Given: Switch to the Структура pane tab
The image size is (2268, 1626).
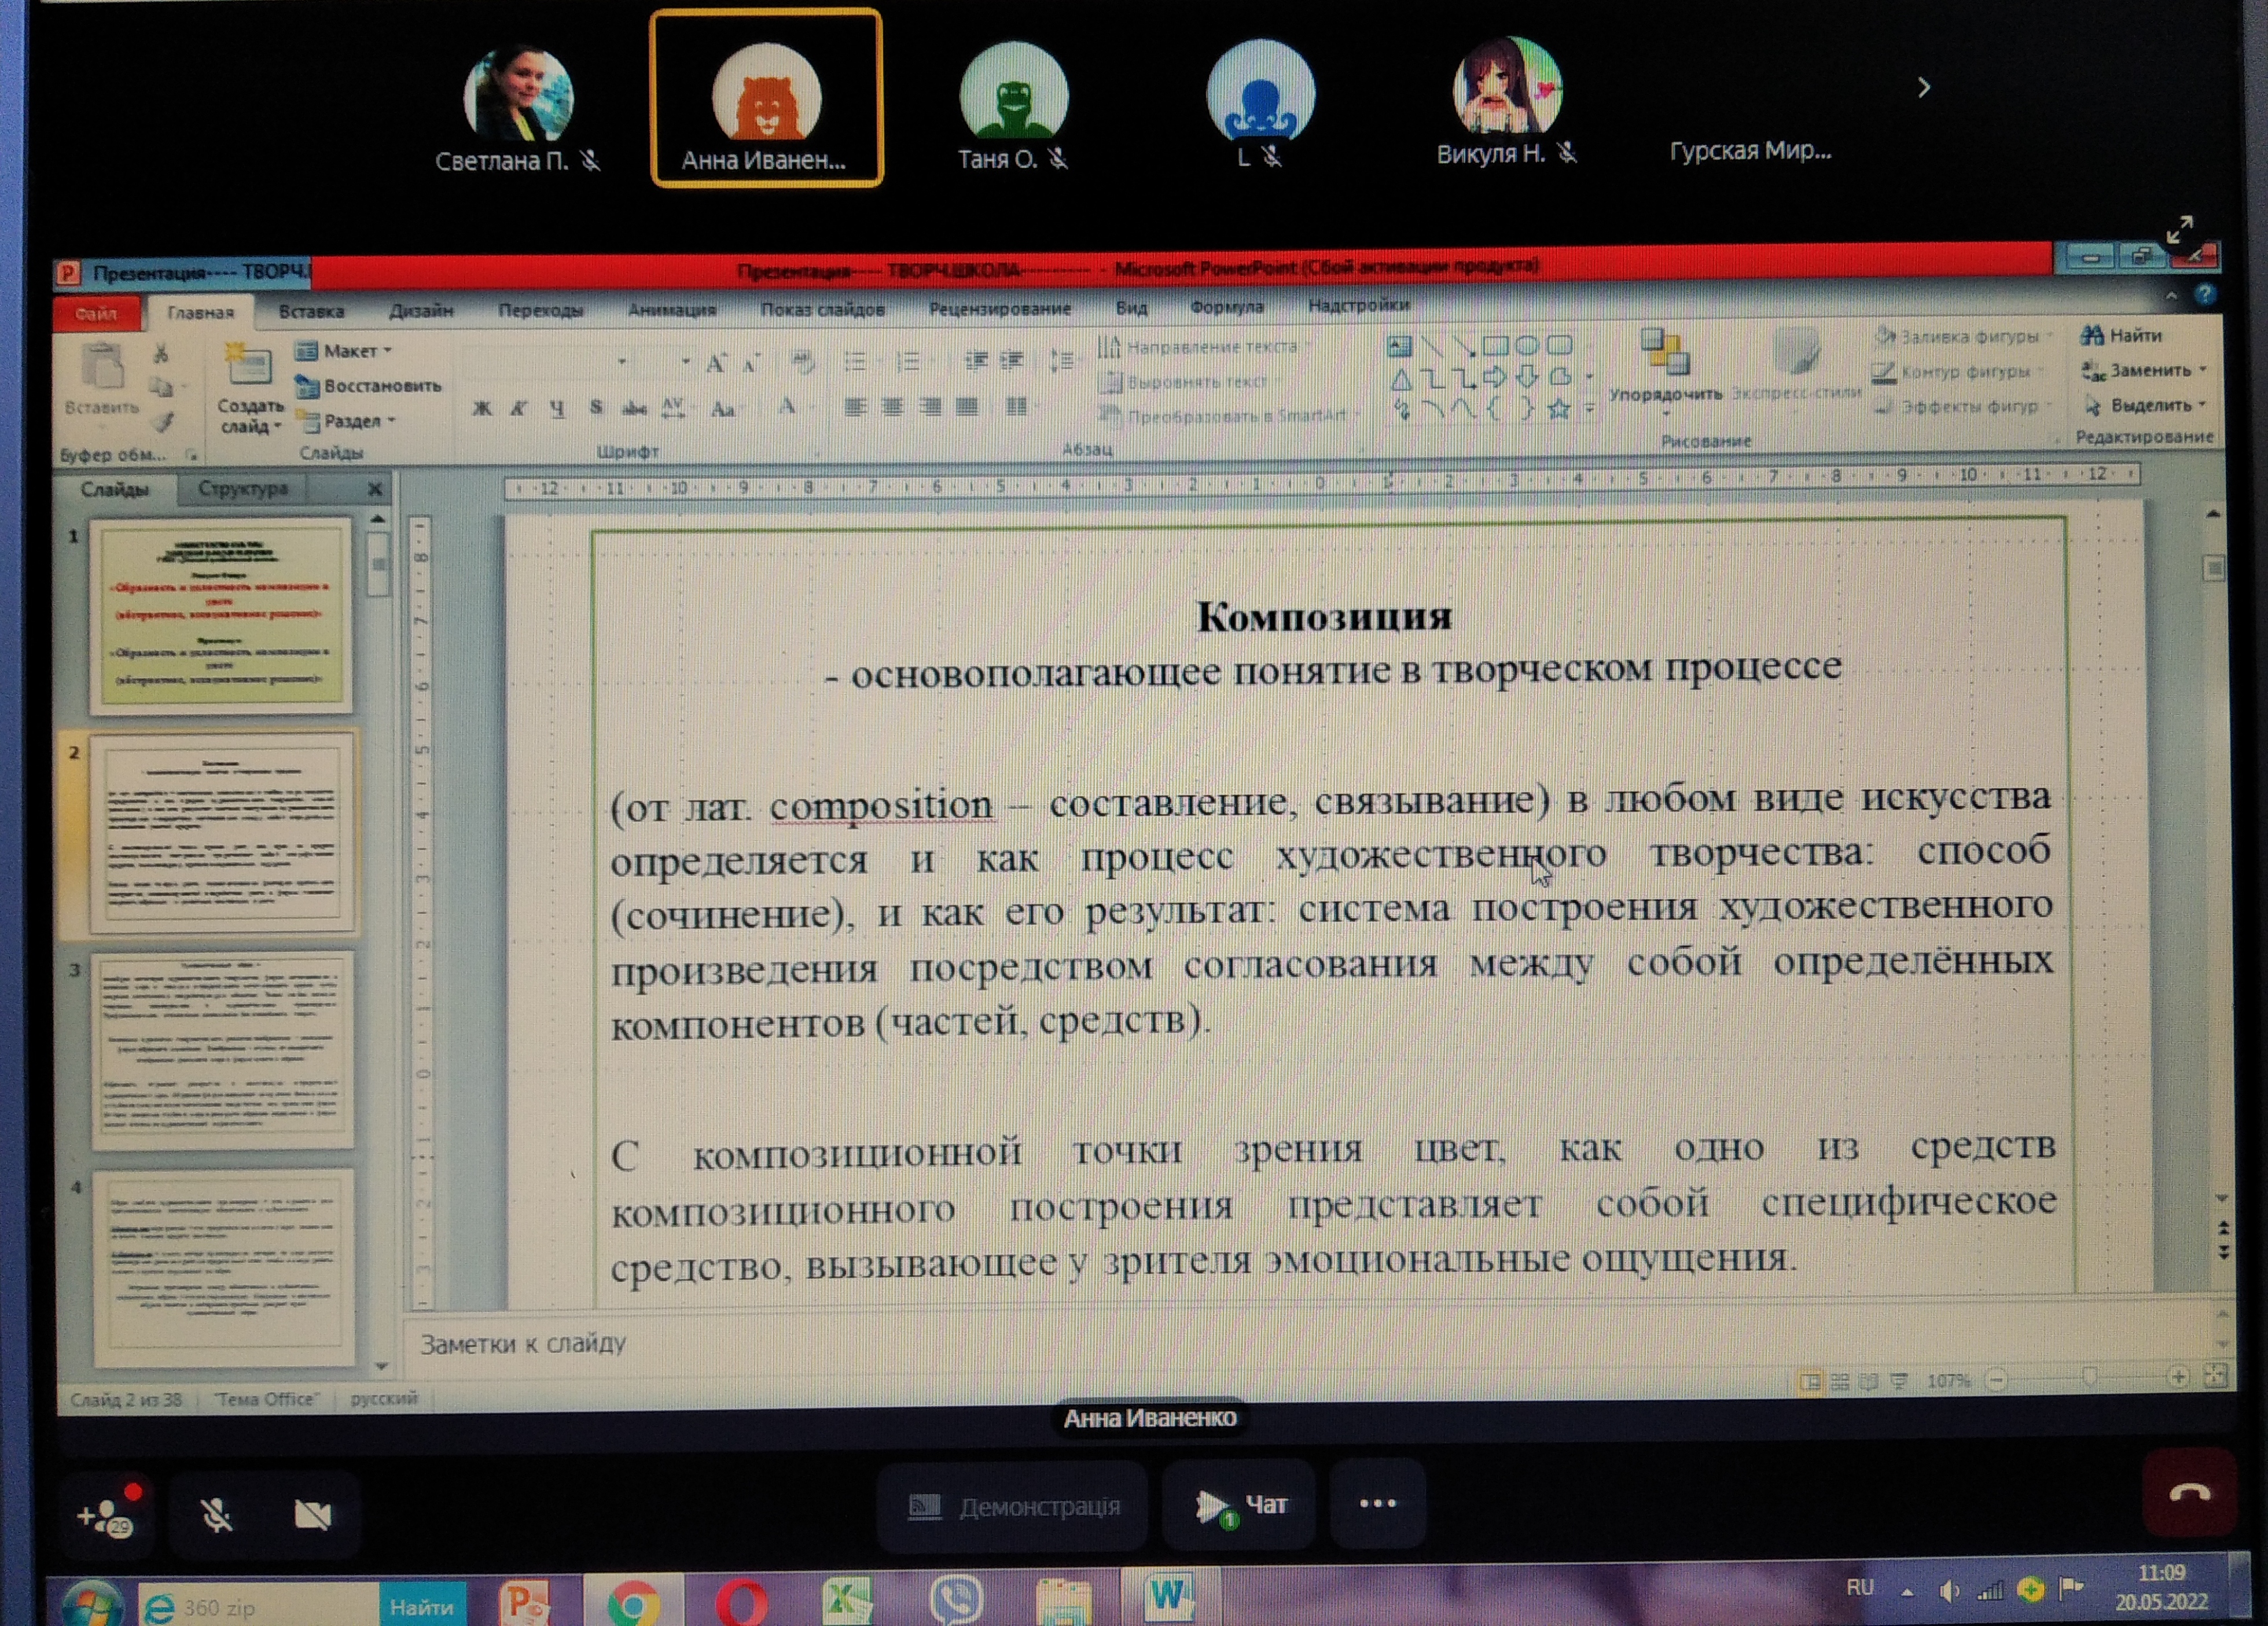Looking at the screenshot, I should click(242, 488).
